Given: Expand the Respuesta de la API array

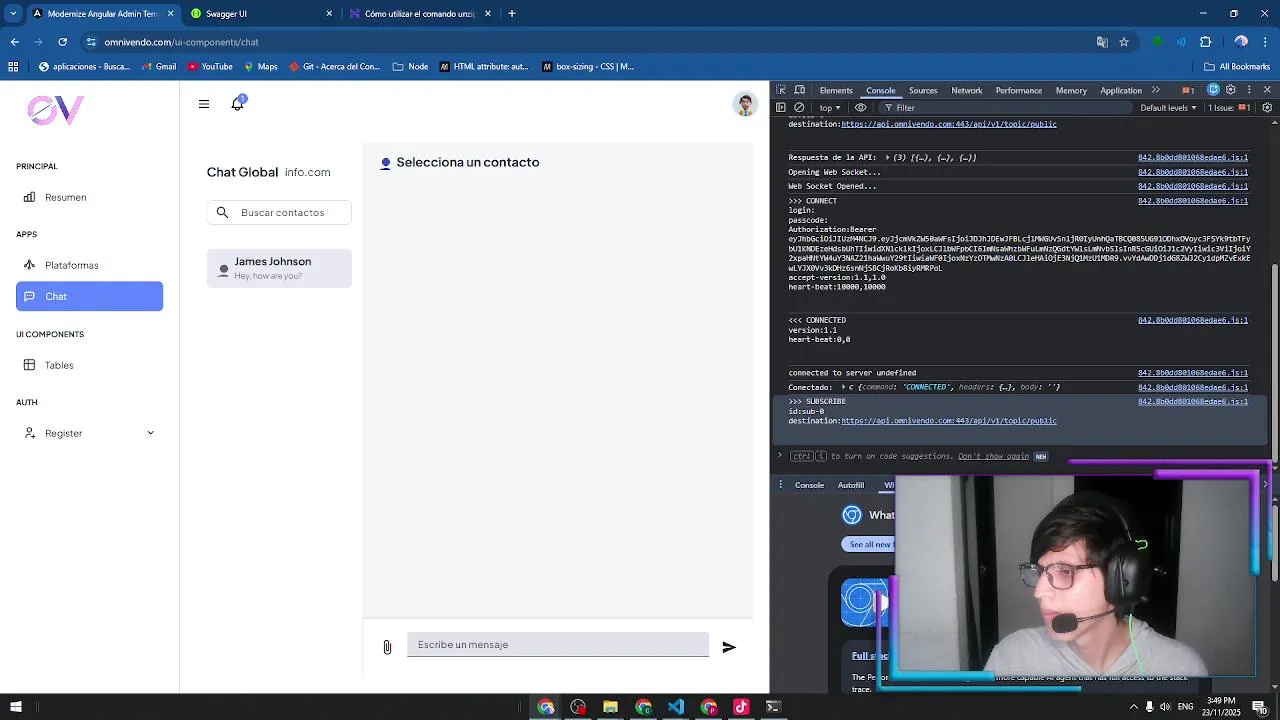Looking at the screenshot, I should [886, 157].
